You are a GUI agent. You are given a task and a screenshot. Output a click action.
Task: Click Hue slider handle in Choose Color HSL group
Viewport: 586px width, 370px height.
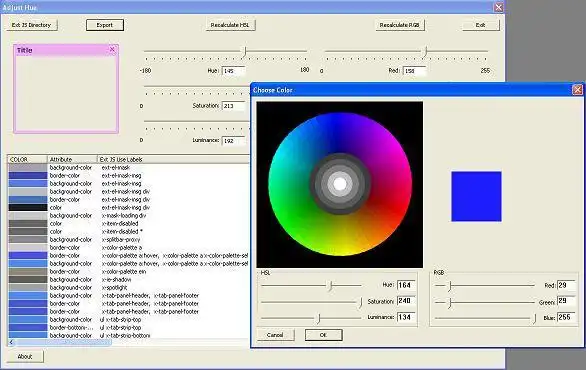pyautogui.click(x=330, y=286)
